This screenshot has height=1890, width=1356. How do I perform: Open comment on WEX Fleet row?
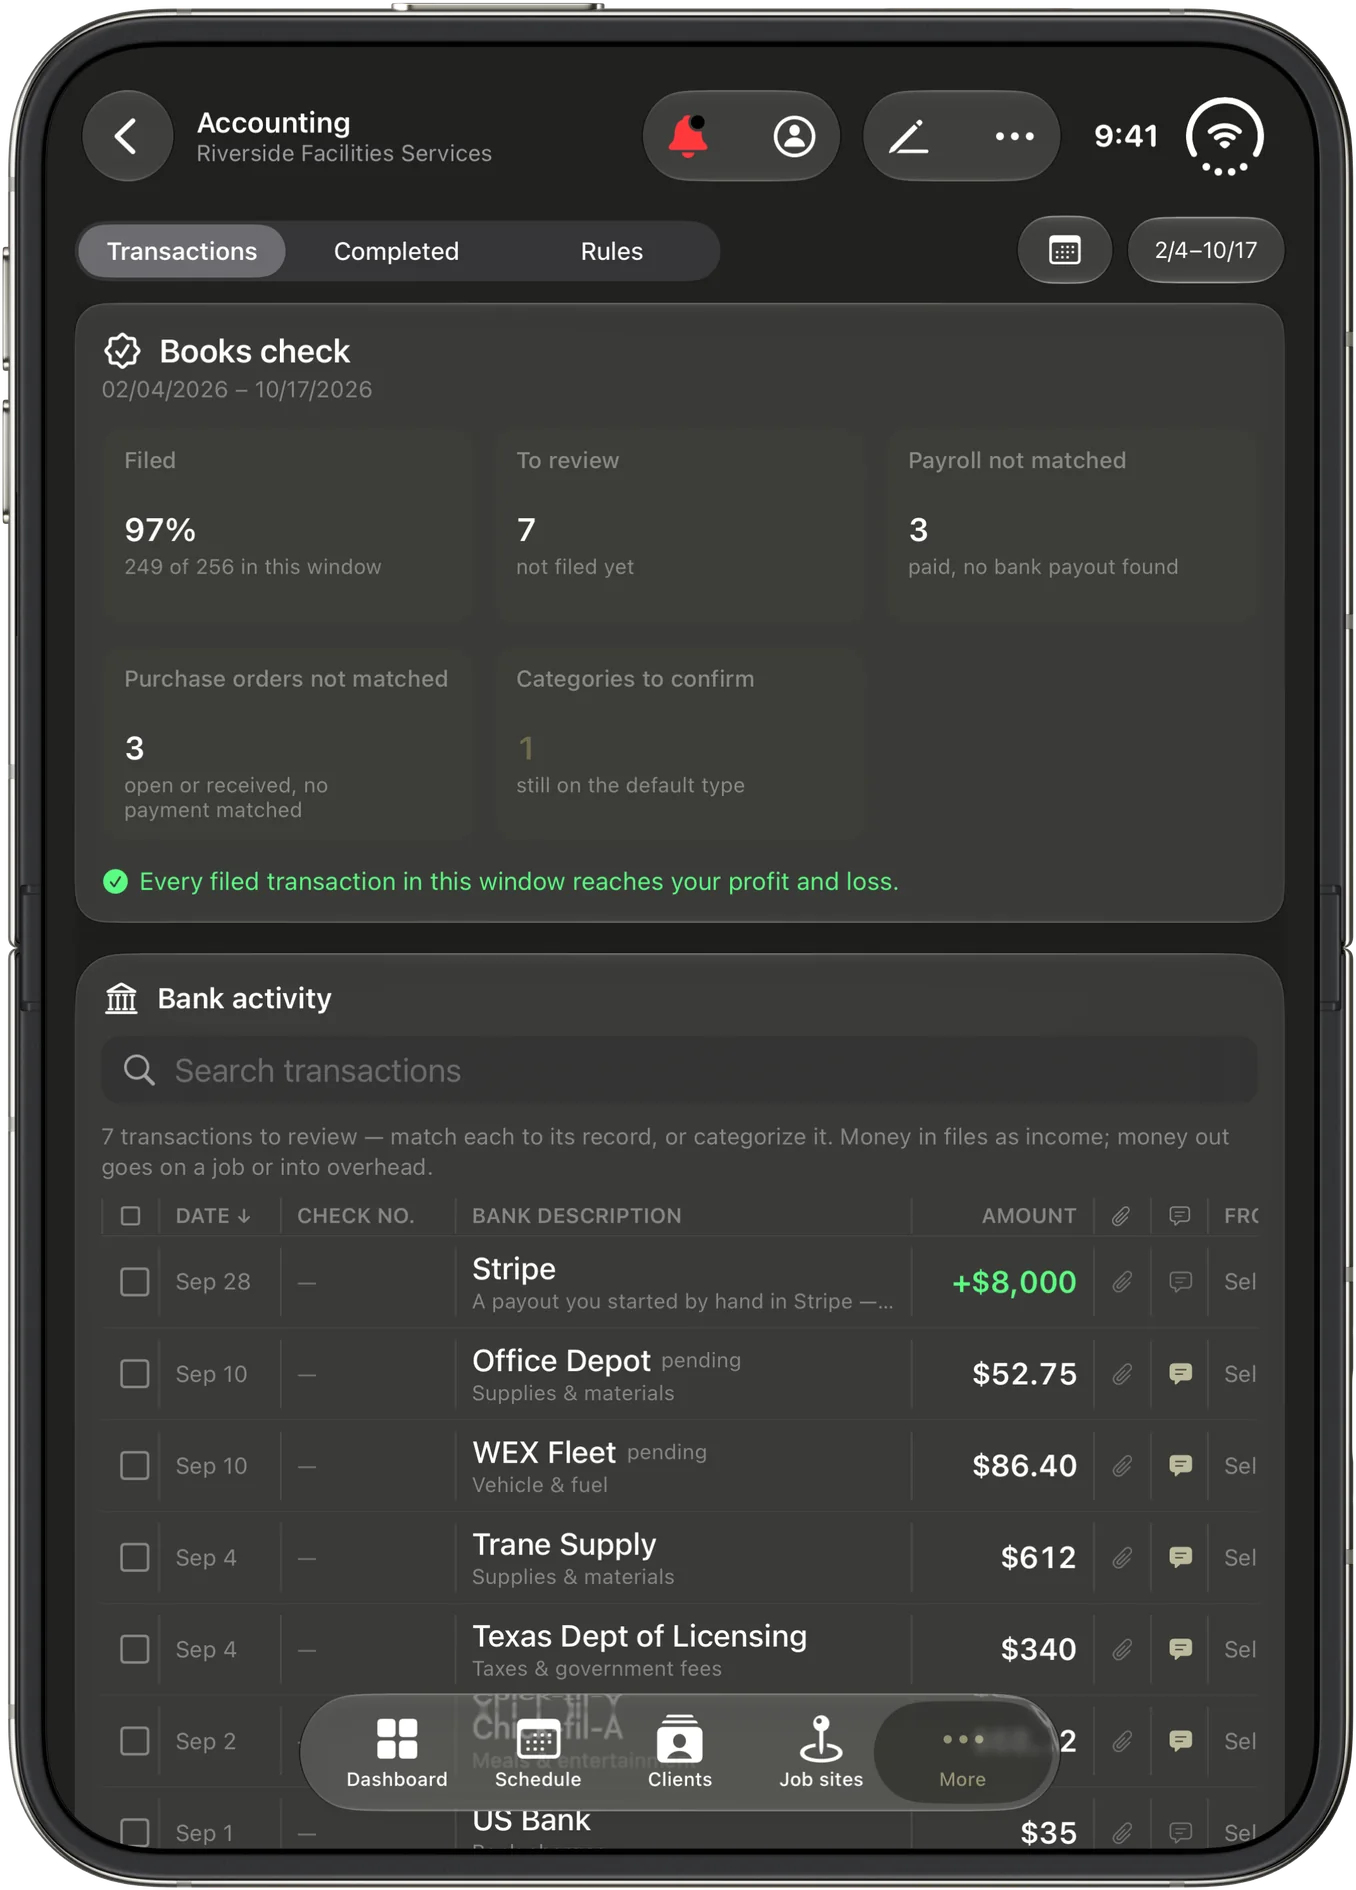[1180, 1466]
